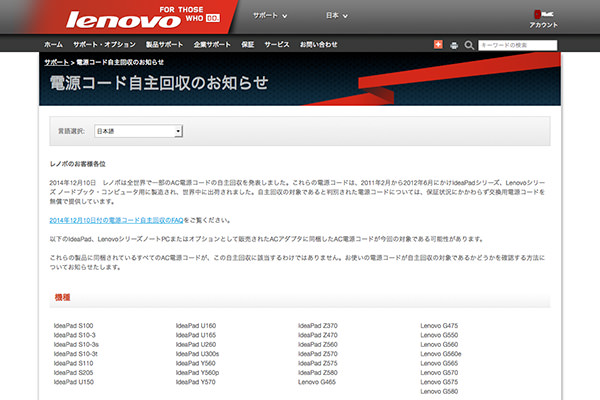Open サポート・オプション menu item
Image resolution: width=600 pixels, height=400 pixels.
104,45
